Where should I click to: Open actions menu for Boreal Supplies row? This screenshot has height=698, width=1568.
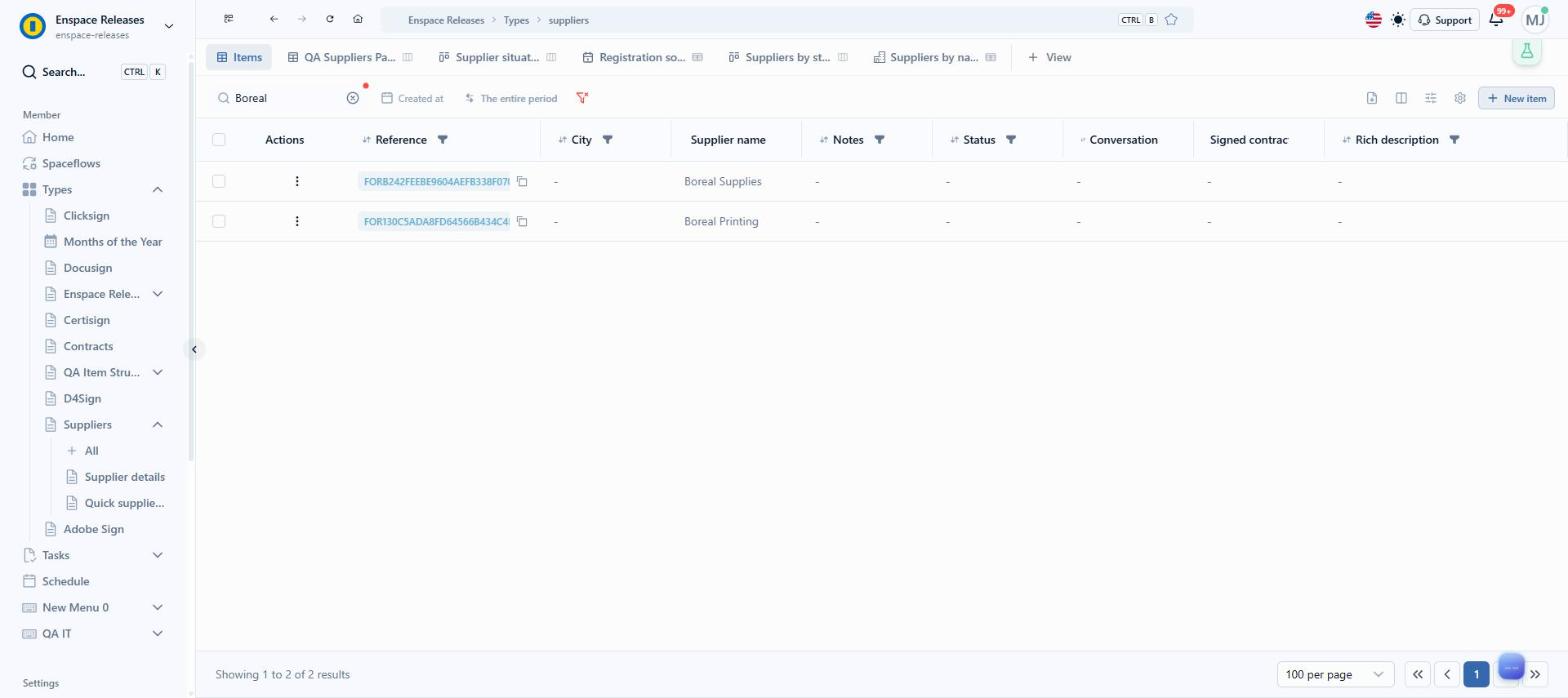click(297, 181)
